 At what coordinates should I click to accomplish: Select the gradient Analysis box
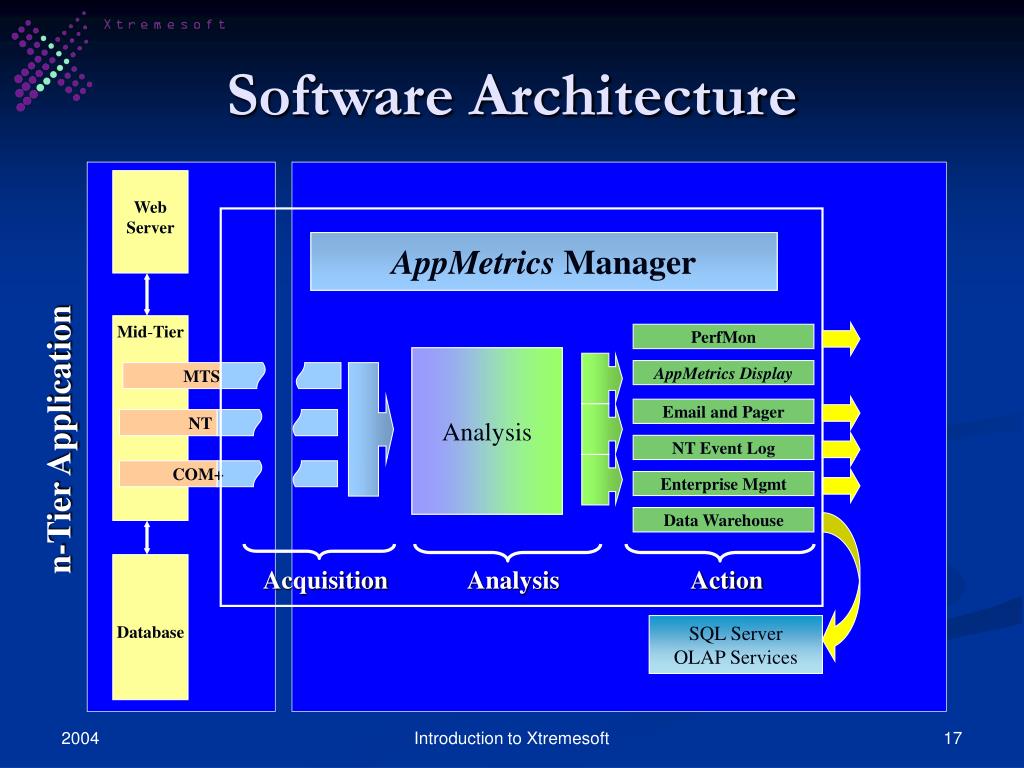[x=487, y=431]
